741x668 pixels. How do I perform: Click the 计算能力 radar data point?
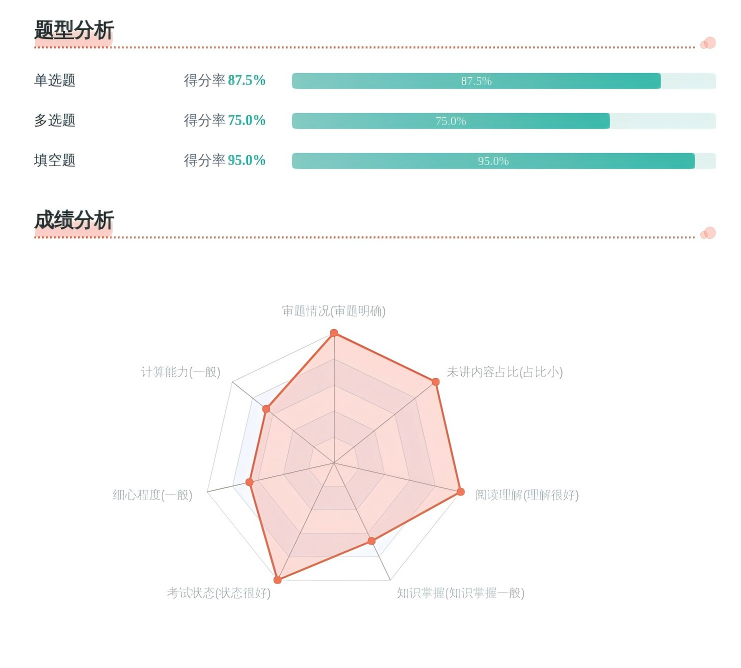point(266,409)
